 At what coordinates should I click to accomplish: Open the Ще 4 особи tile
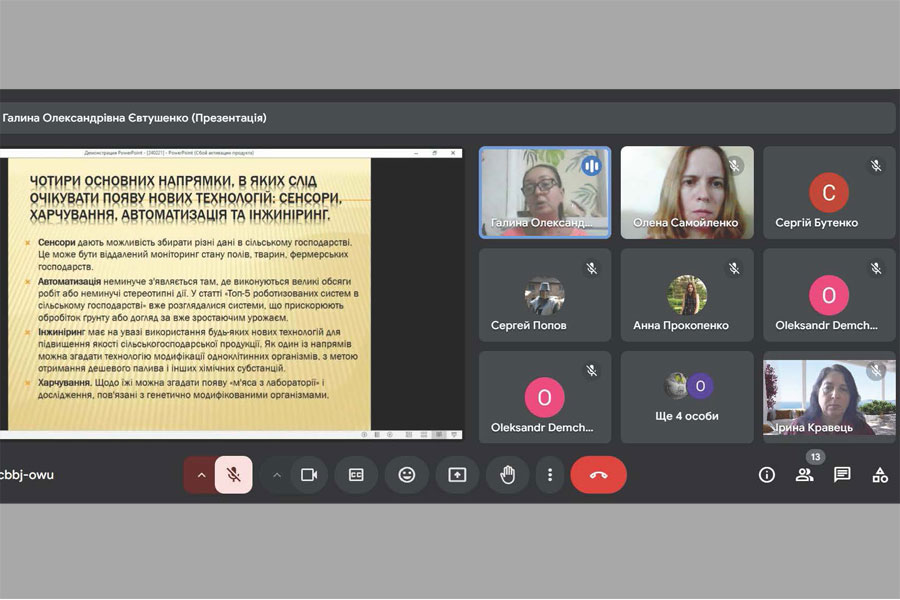pos(687,397)
